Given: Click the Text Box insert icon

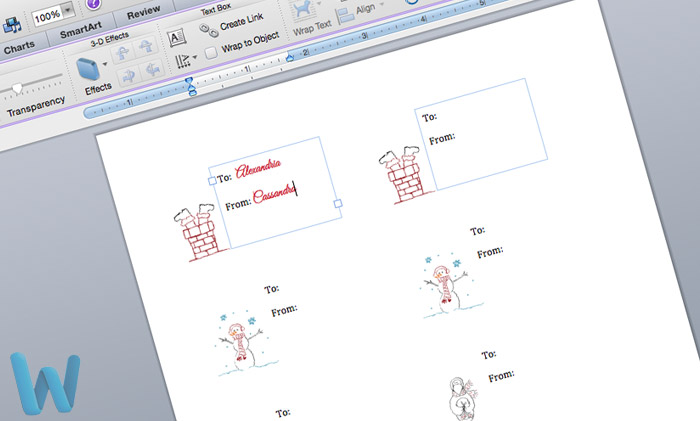Looking at the screenshot, I should tap(176, 38).
